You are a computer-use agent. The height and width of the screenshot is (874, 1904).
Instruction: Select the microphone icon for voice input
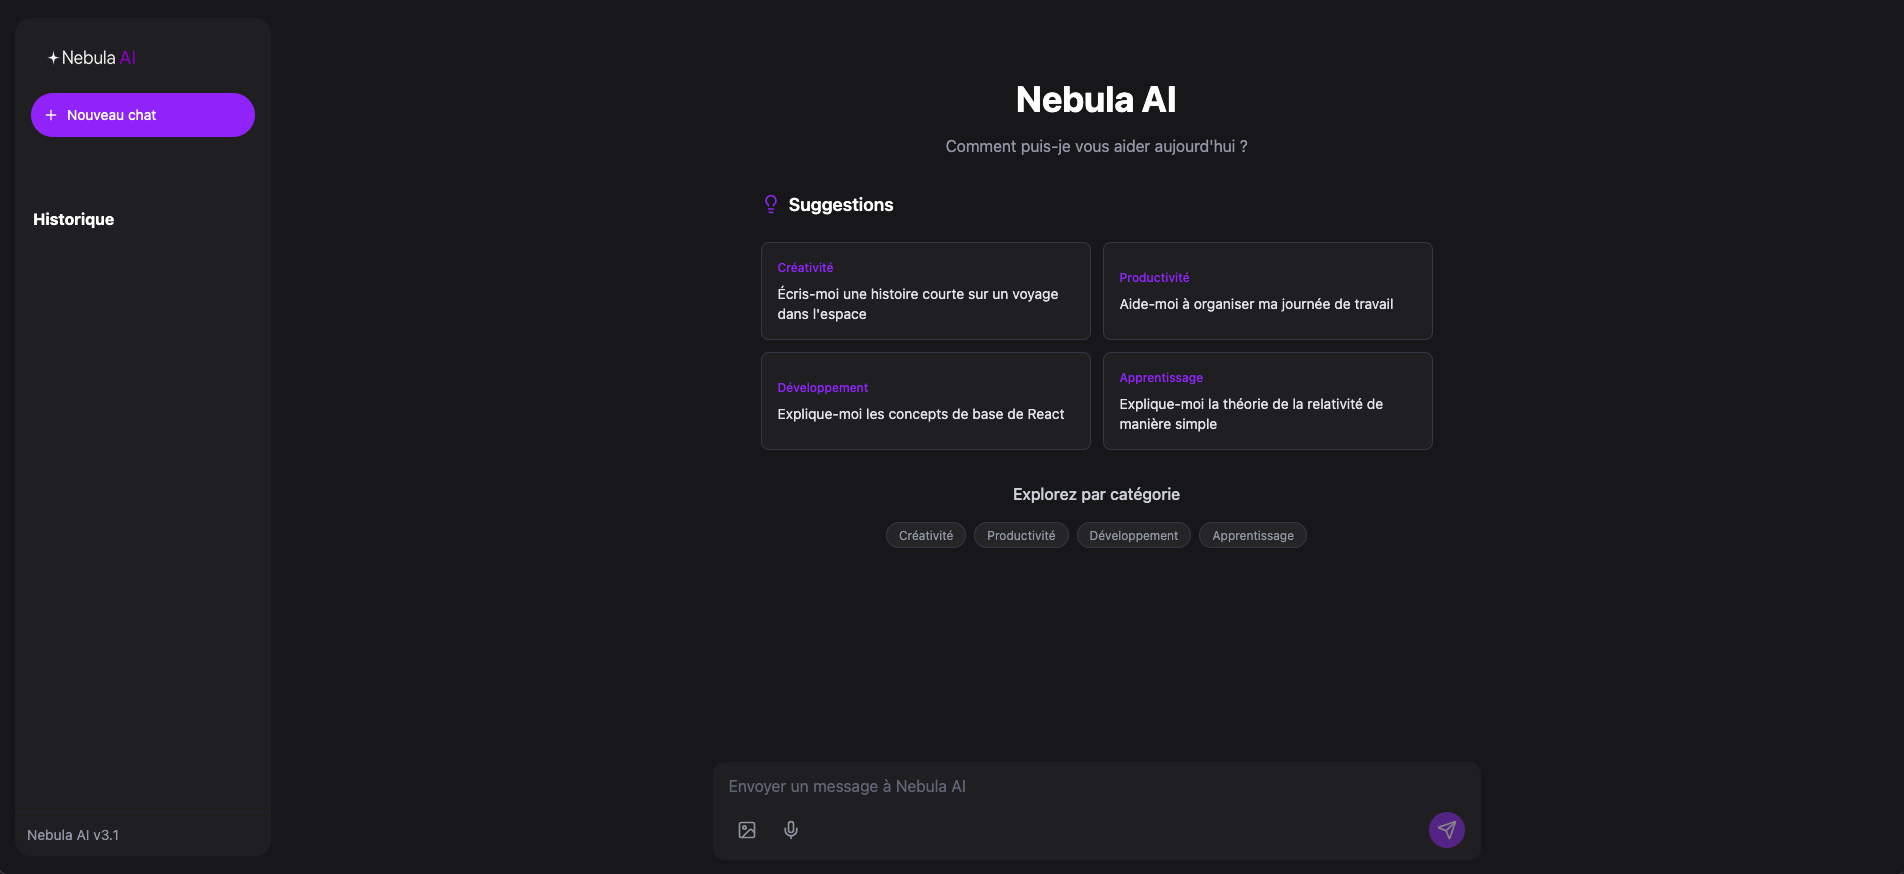pyautogui.click(x=791, y=829)
